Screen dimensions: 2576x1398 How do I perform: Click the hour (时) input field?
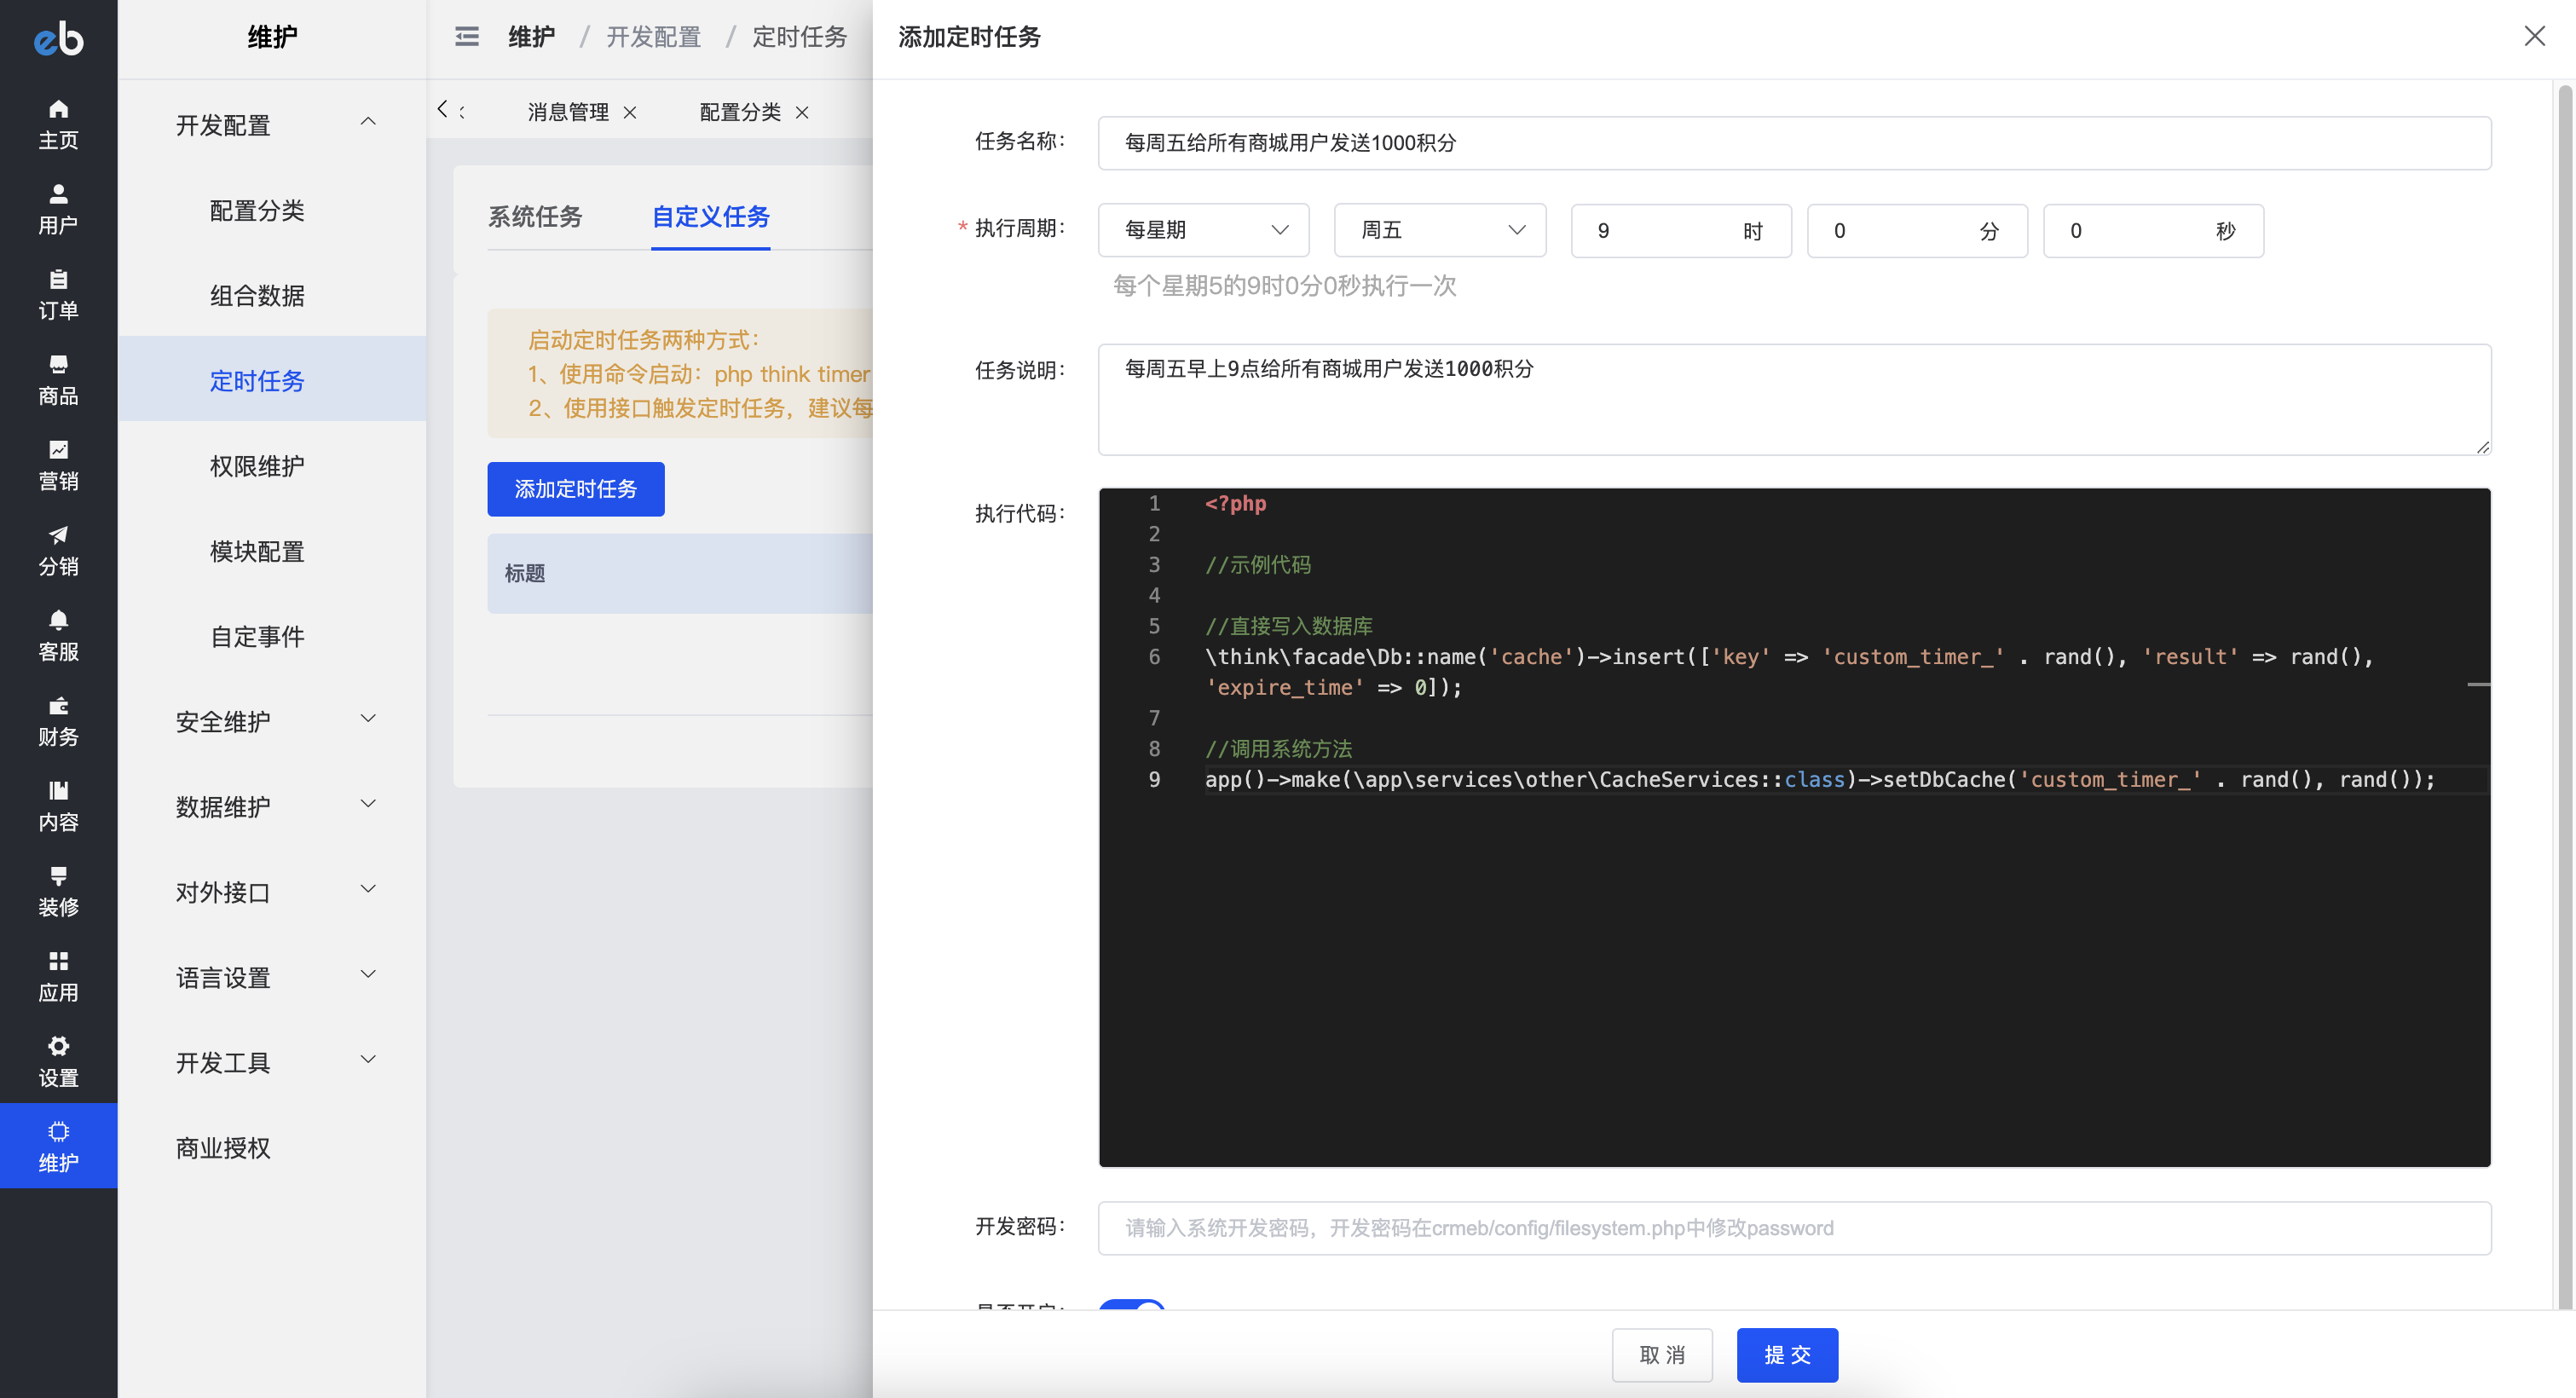tap(1680, 230)
